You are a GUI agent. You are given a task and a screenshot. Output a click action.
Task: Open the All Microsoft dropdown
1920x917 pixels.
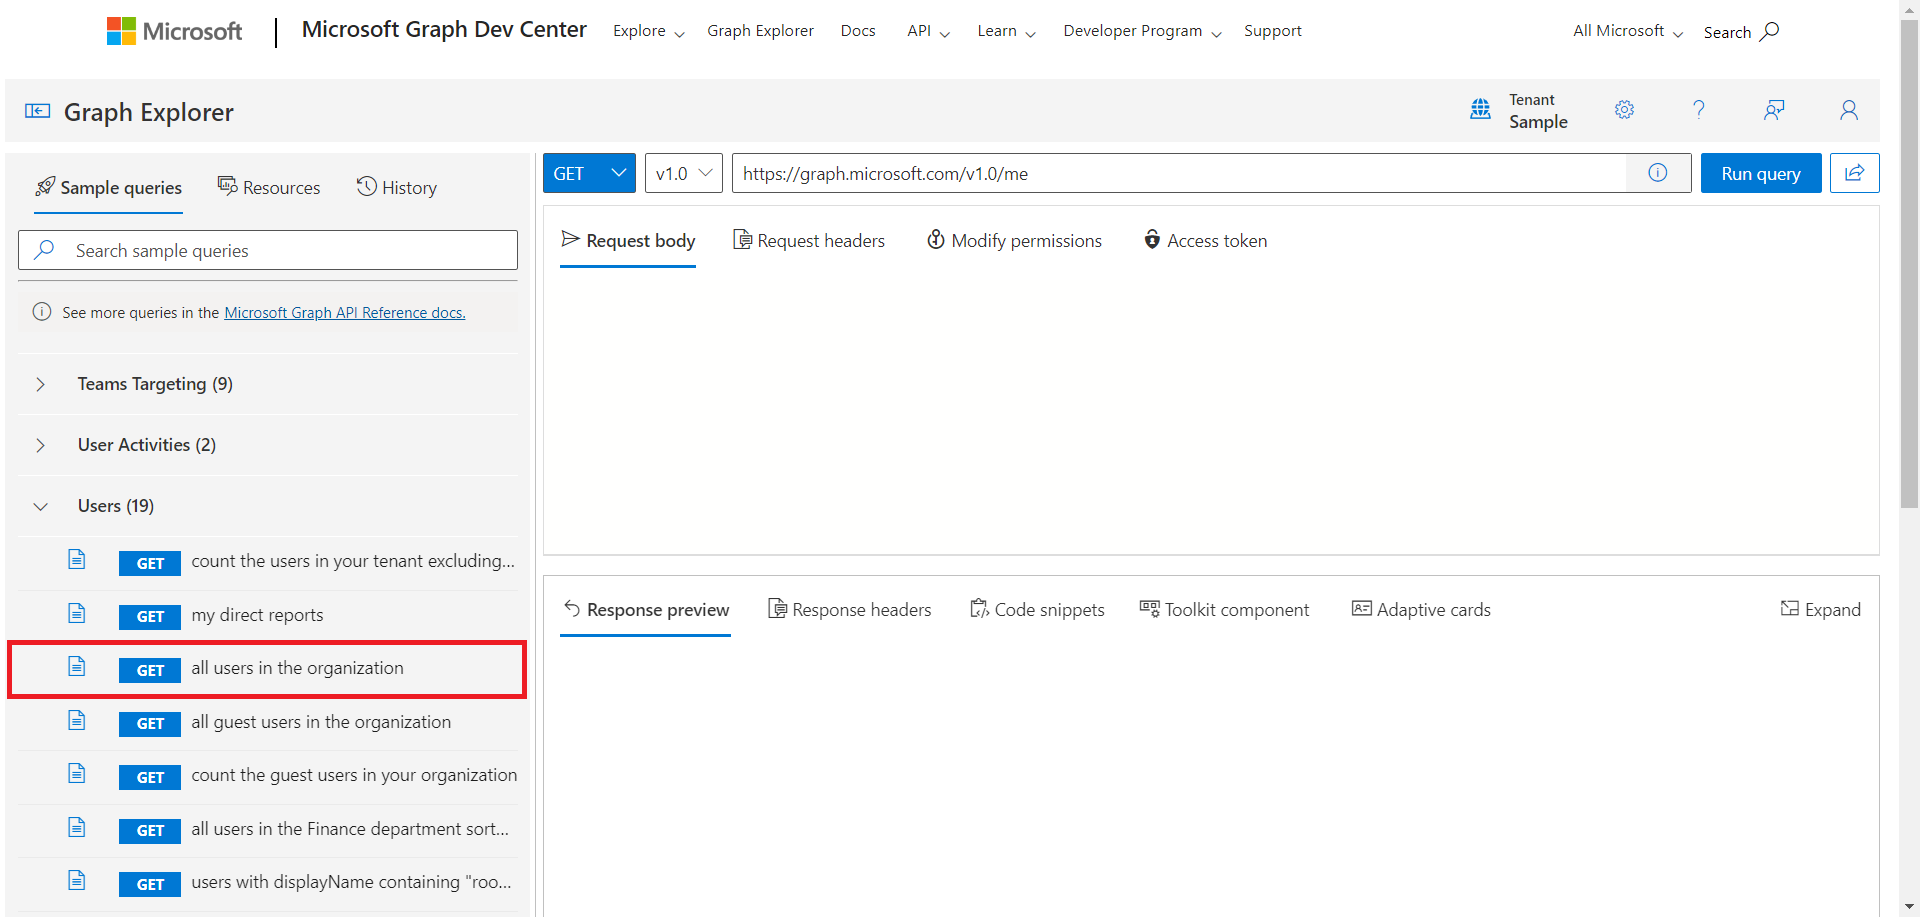tap(1628, 31)
